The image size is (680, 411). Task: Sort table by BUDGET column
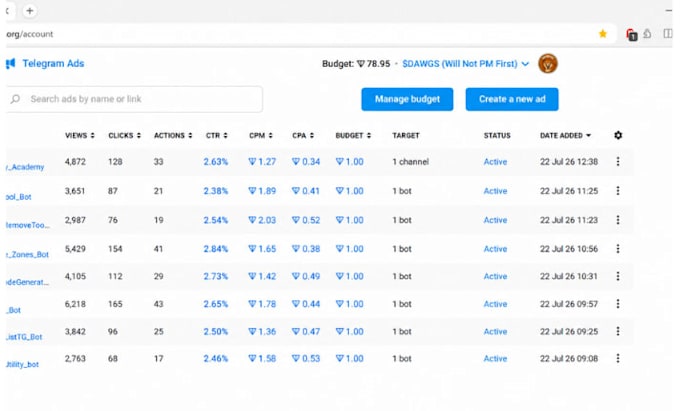(x=353, y=135)
